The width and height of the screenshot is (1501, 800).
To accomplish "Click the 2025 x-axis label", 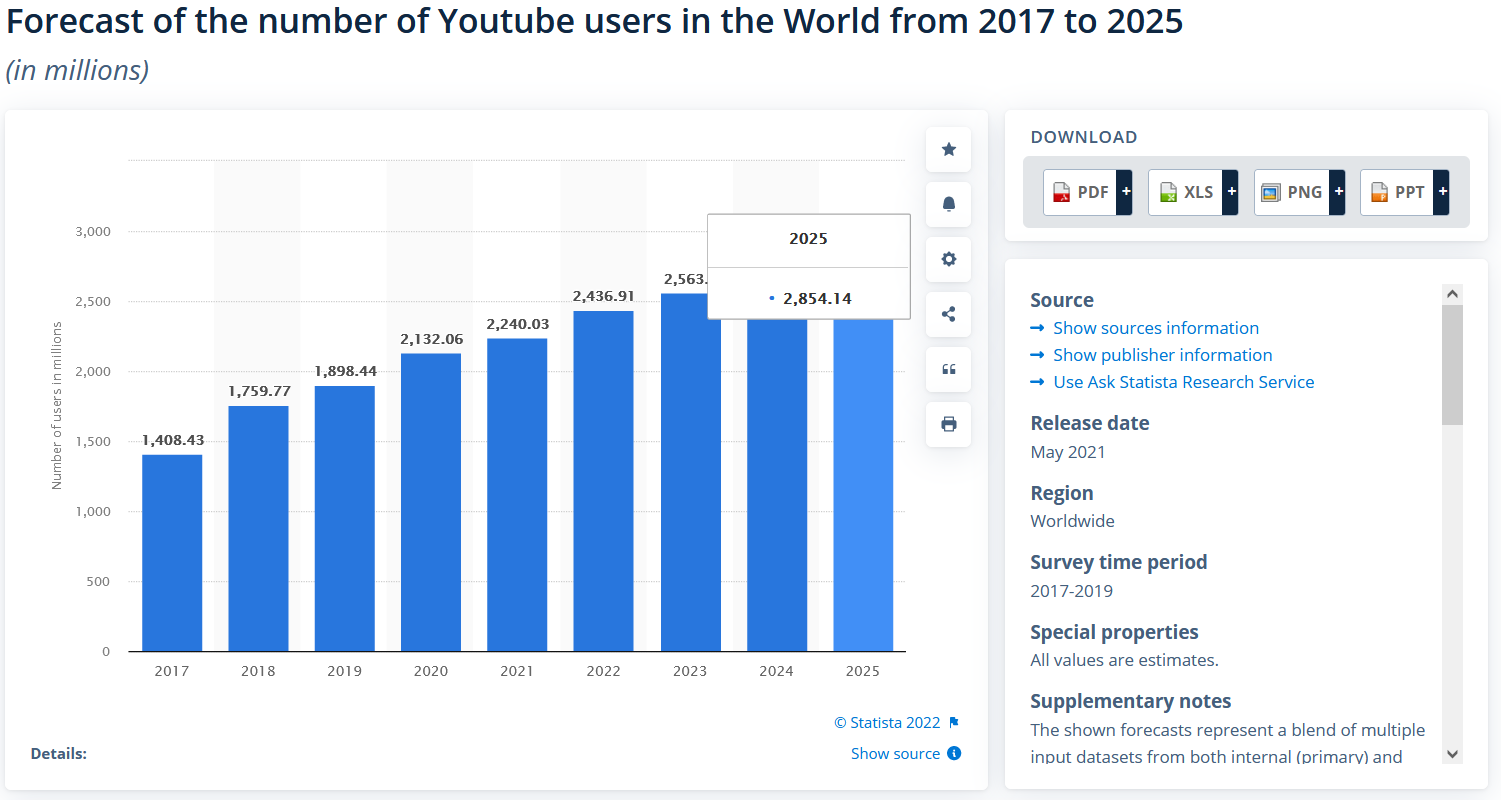I will pyautogui.click(x=863, y=671).
